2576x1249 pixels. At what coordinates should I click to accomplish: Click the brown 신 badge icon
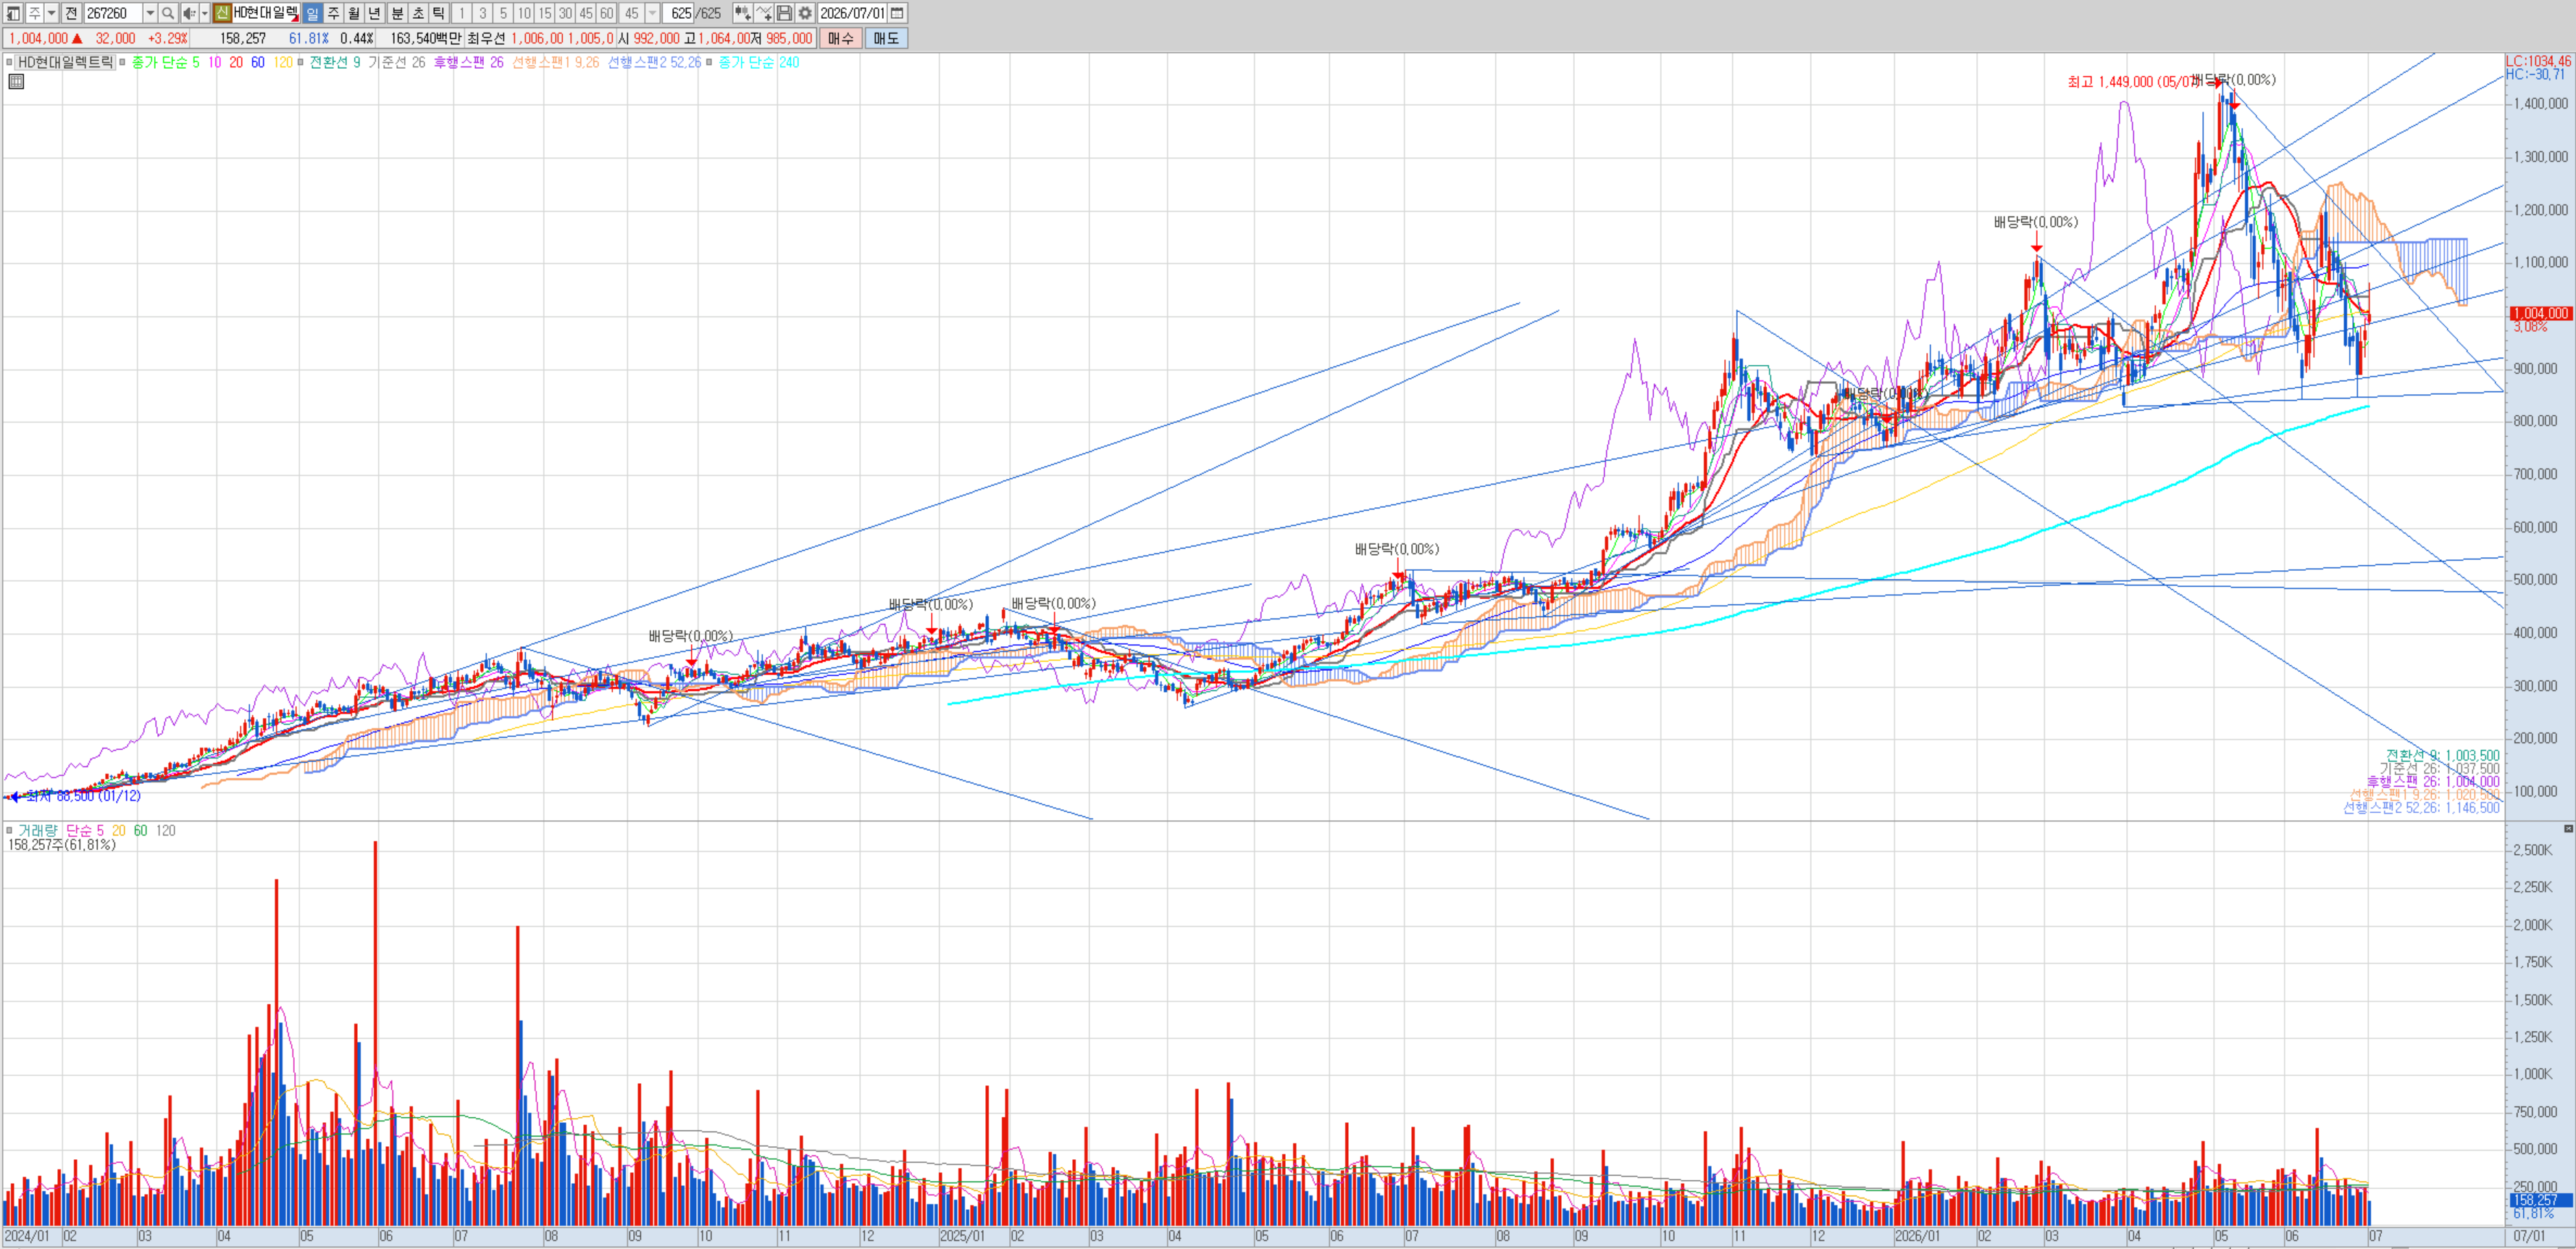point(222,13)
